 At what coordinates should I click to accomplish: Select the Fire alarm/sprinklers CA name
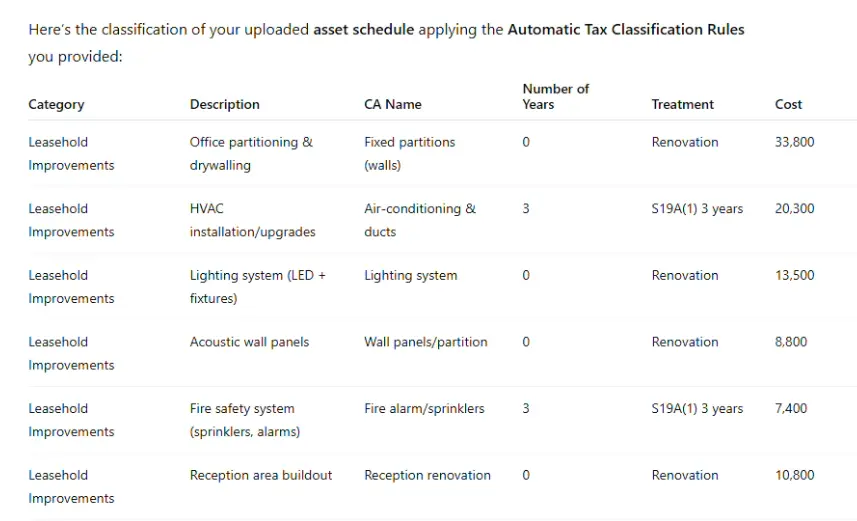click(424, 409)
